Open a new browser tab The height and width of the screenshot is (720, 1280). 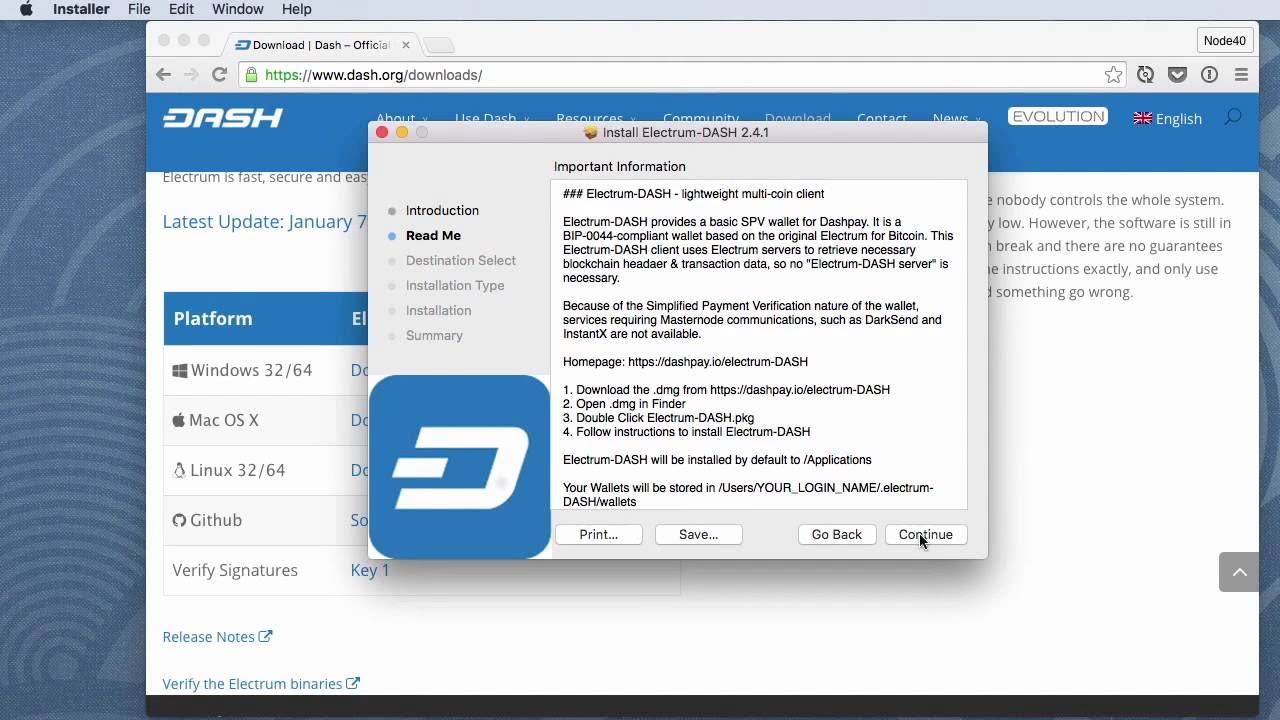click(439, 45)
